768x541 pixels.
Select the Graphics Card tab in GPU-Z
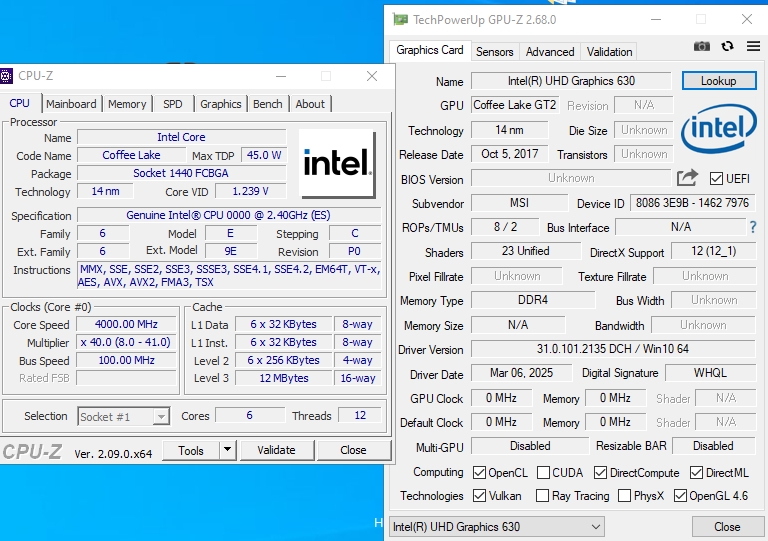coord(430,50)
